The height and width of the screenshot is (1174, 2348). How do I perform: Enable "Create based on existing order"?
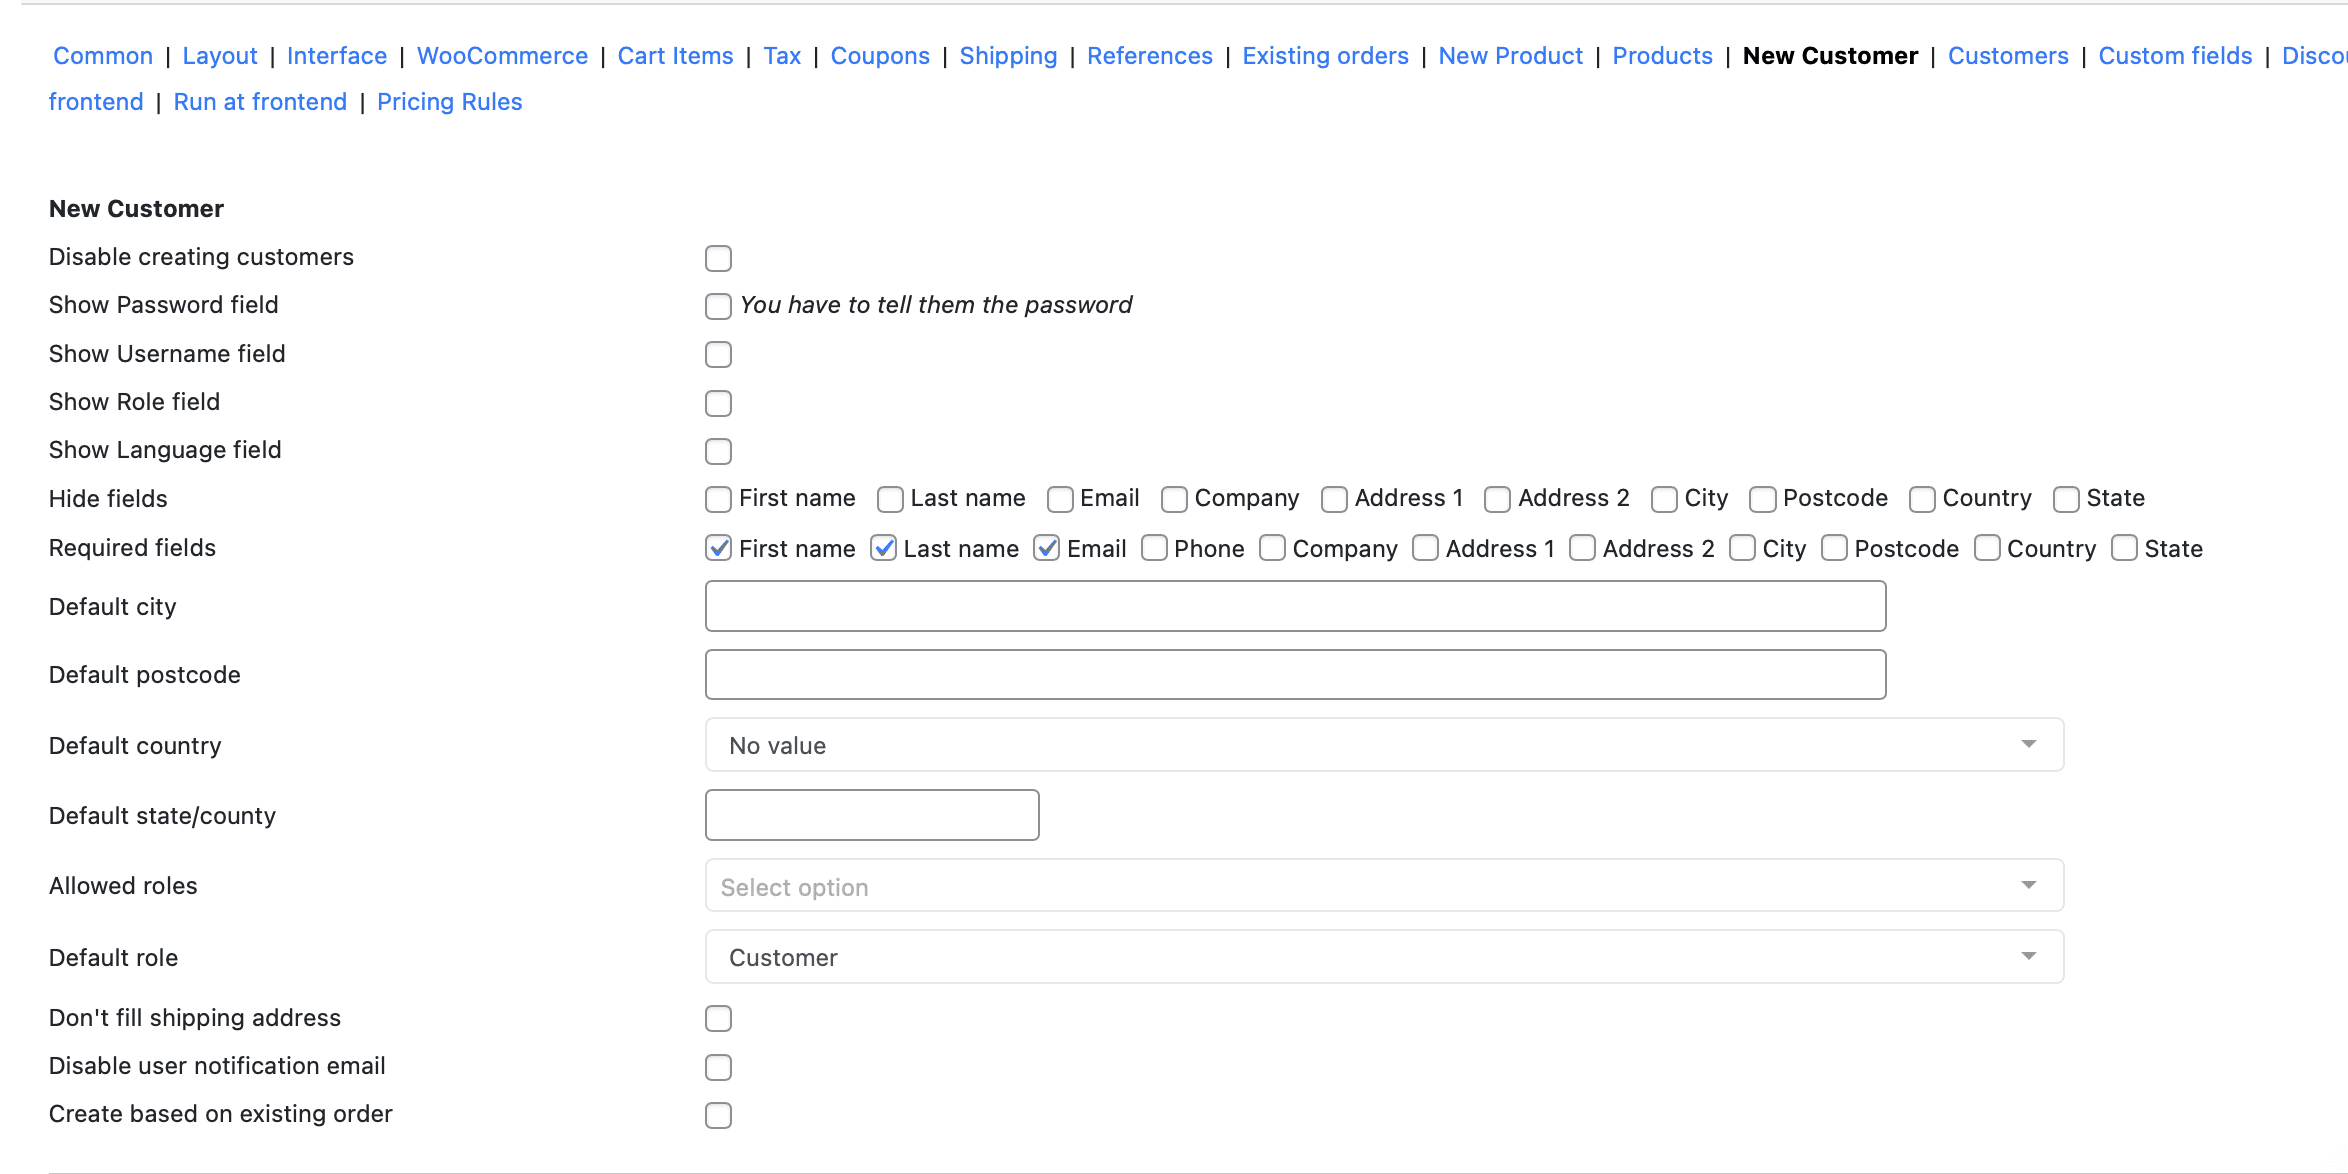718,1115
